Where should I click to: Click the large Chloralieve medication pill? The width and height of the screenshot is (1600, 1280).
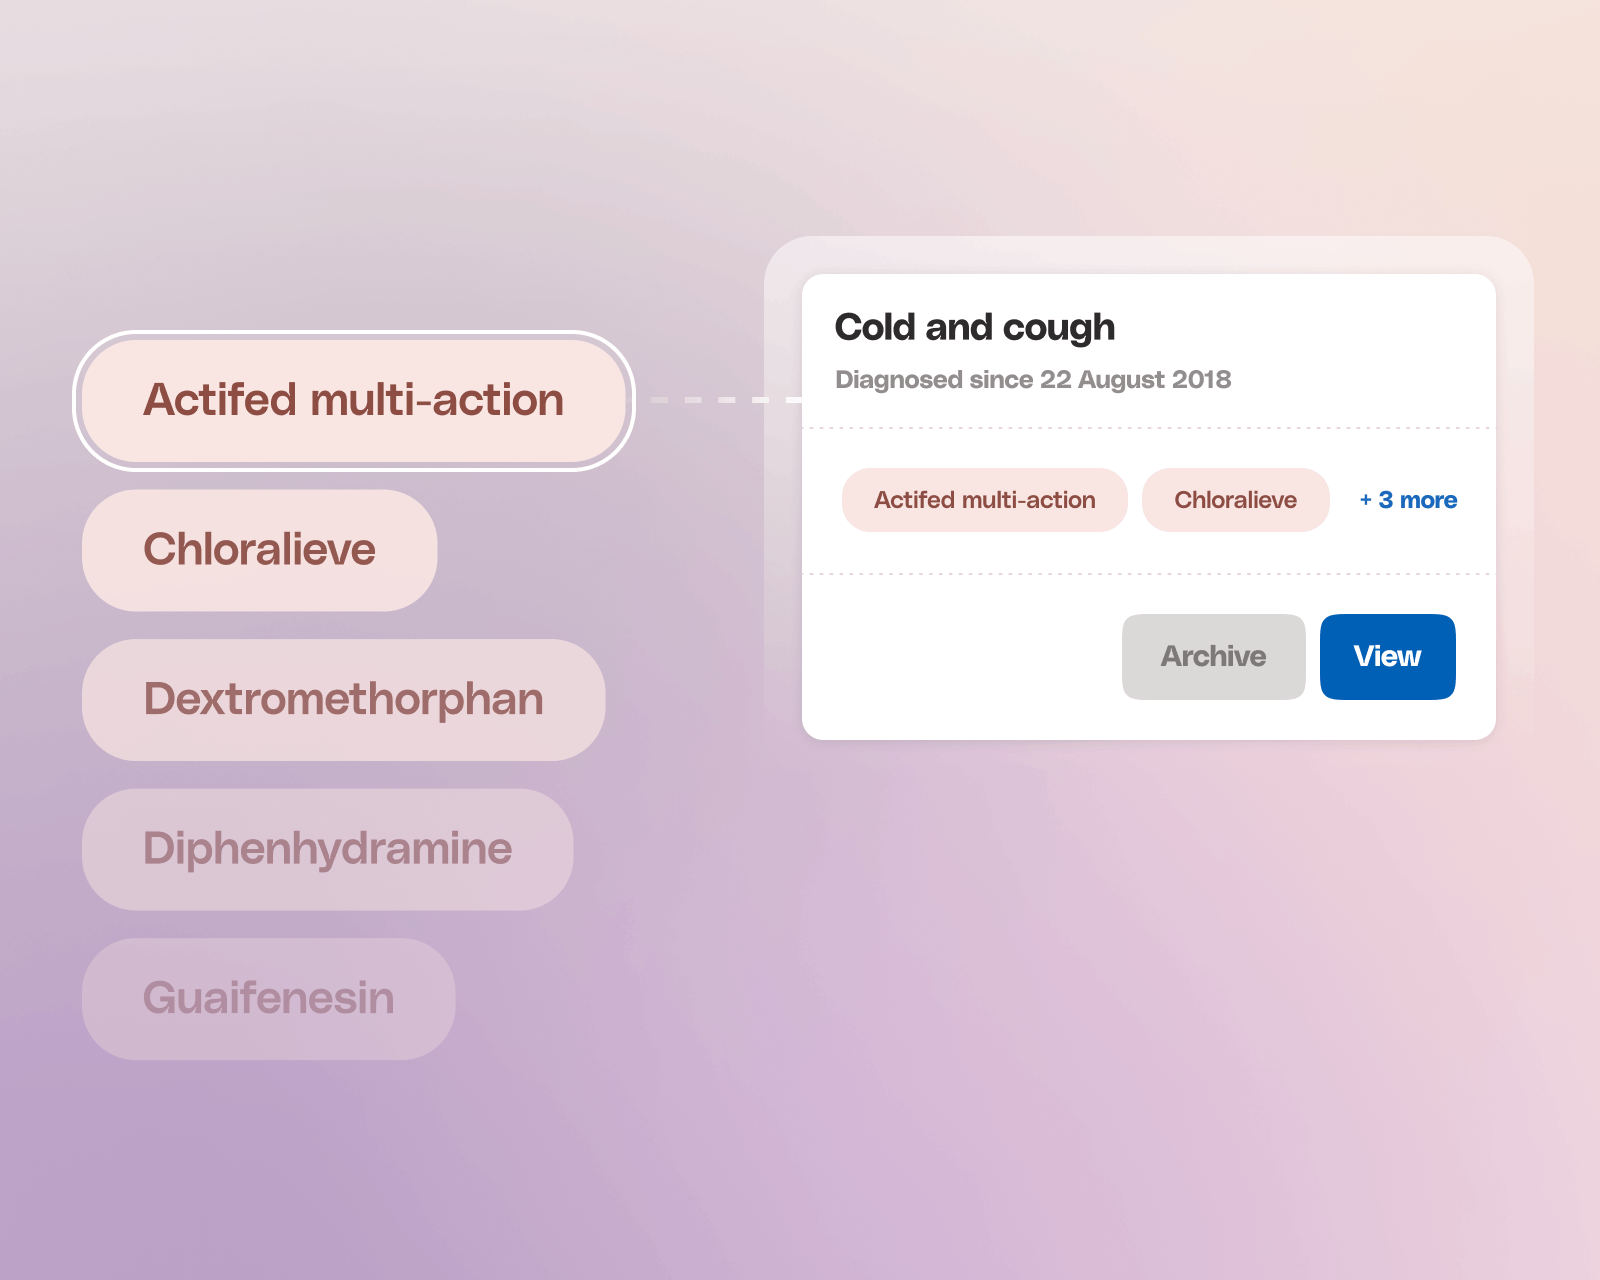pyautogui.click(x=260, y=550)
